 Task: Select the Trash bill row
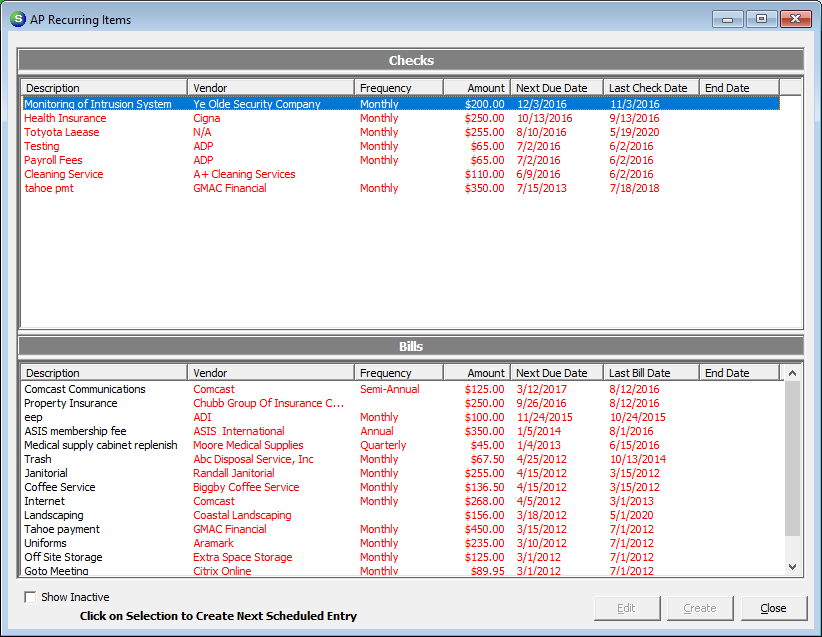[x=401, y=459]
